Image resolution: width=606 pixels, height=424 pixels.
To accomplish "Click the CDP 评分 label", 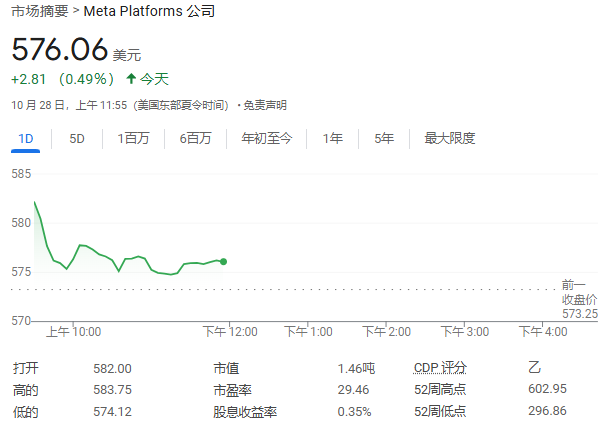I will (x=440, y=368).
